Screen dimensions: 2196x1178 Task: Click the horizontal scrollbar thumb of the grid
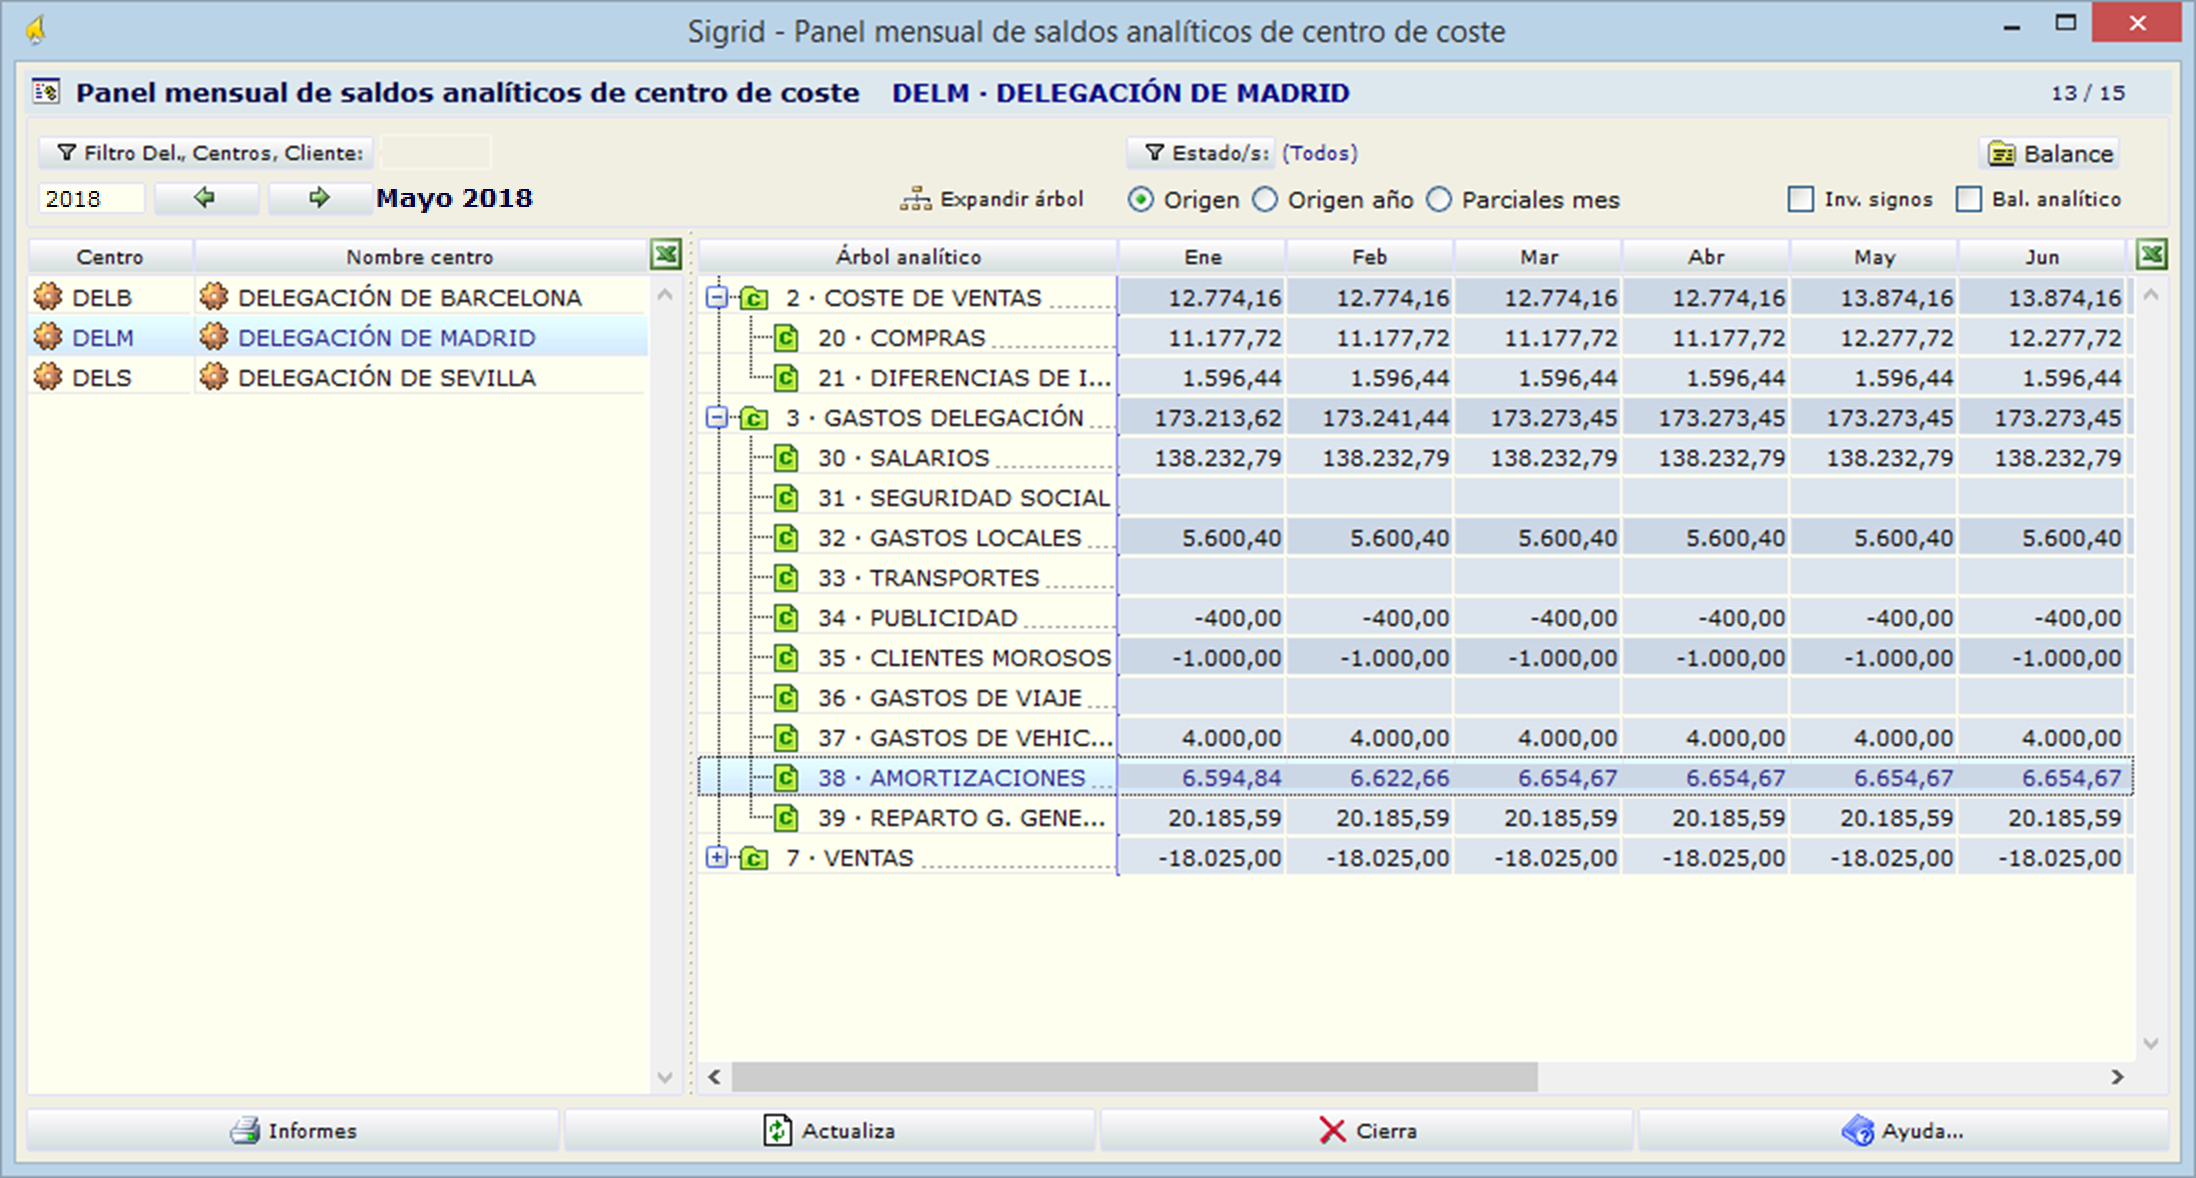(x=1134, y=1077)
